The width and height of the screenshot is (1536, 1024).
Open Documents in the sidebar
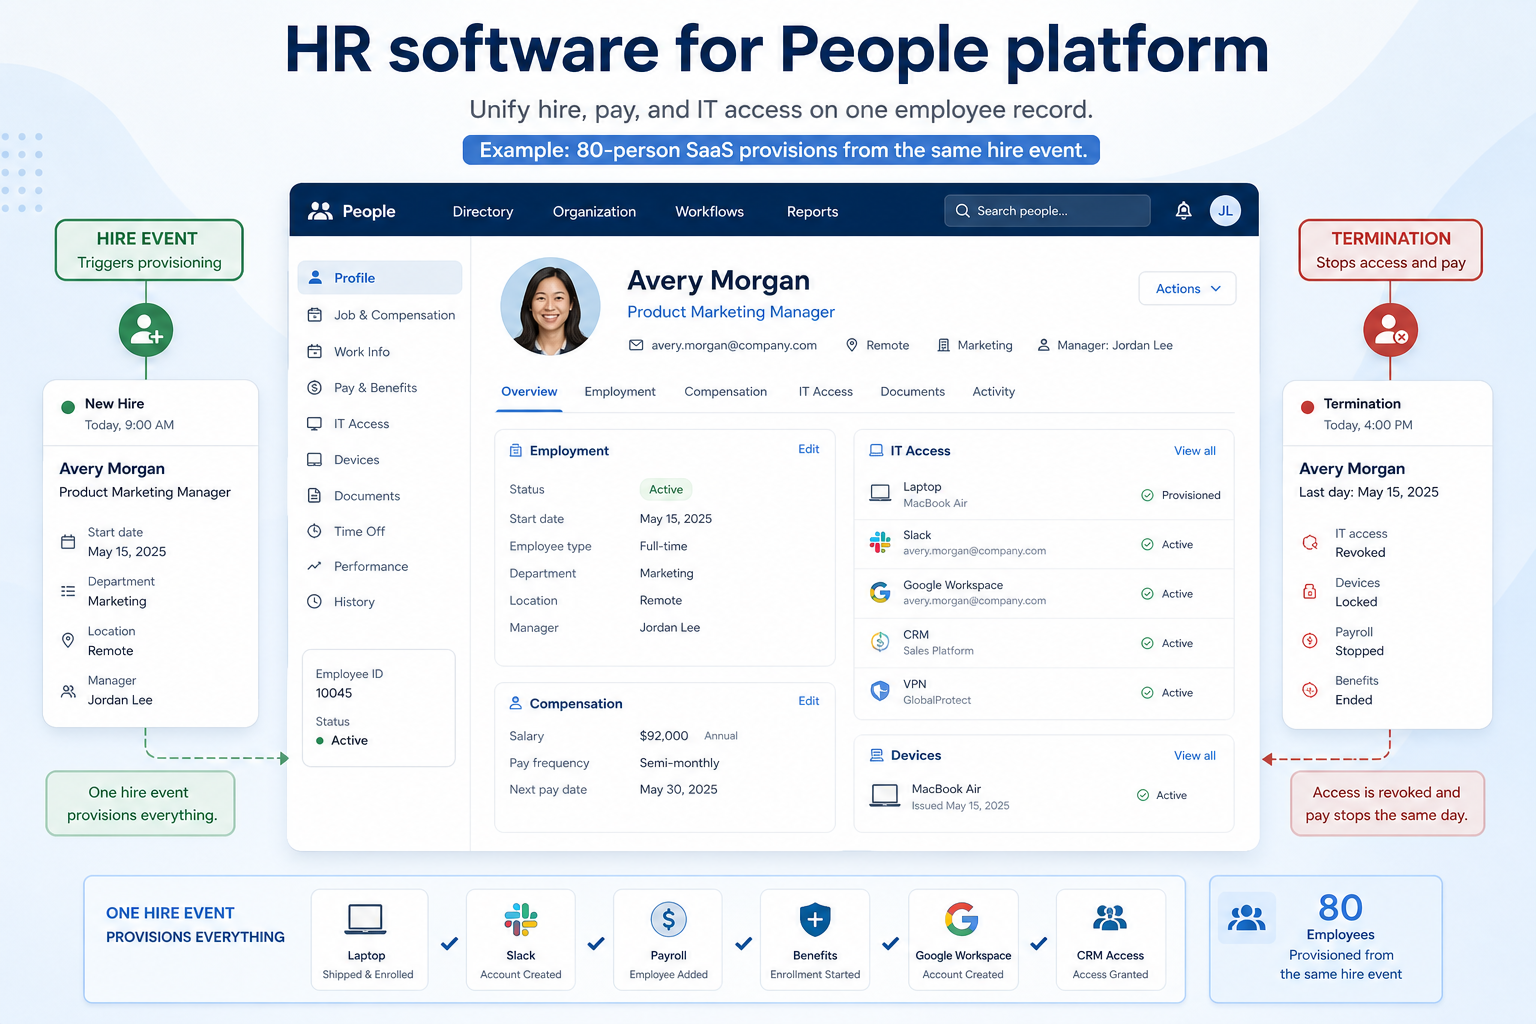point(380,496)
